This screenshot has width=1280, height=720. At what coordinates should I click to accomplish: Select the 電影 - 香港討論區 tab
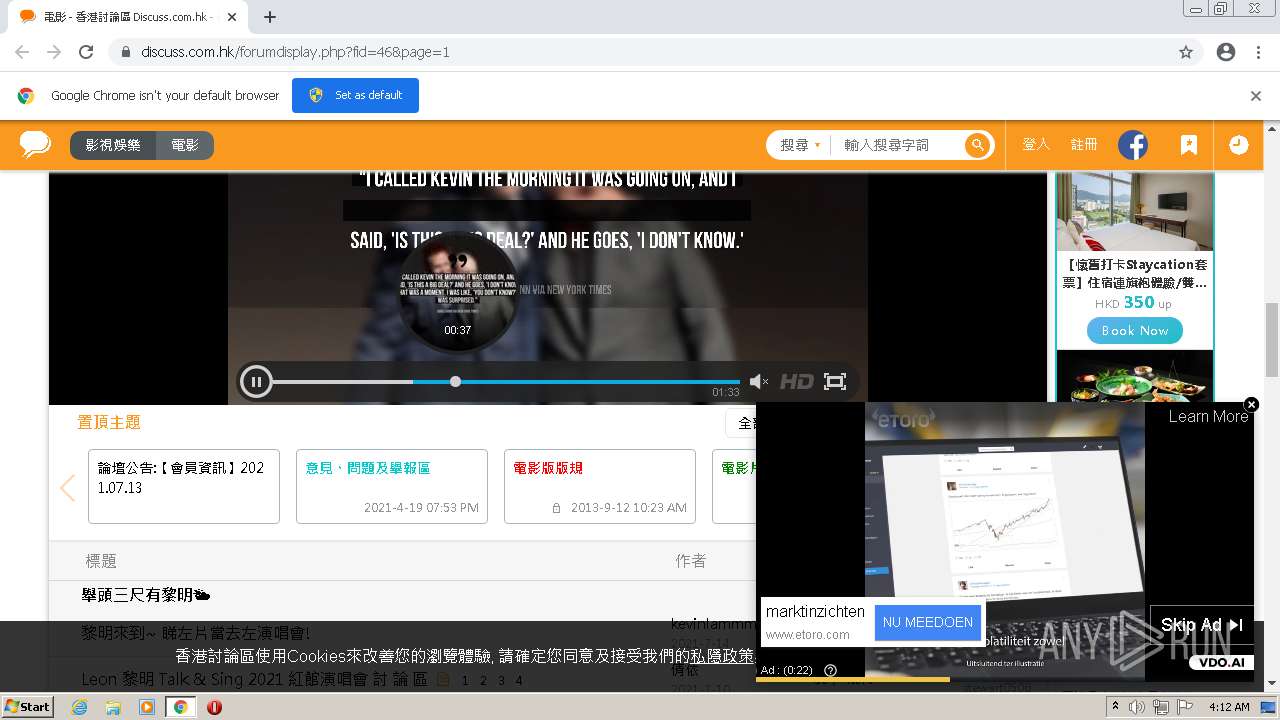pyautogui.click(x=127, y=17)
